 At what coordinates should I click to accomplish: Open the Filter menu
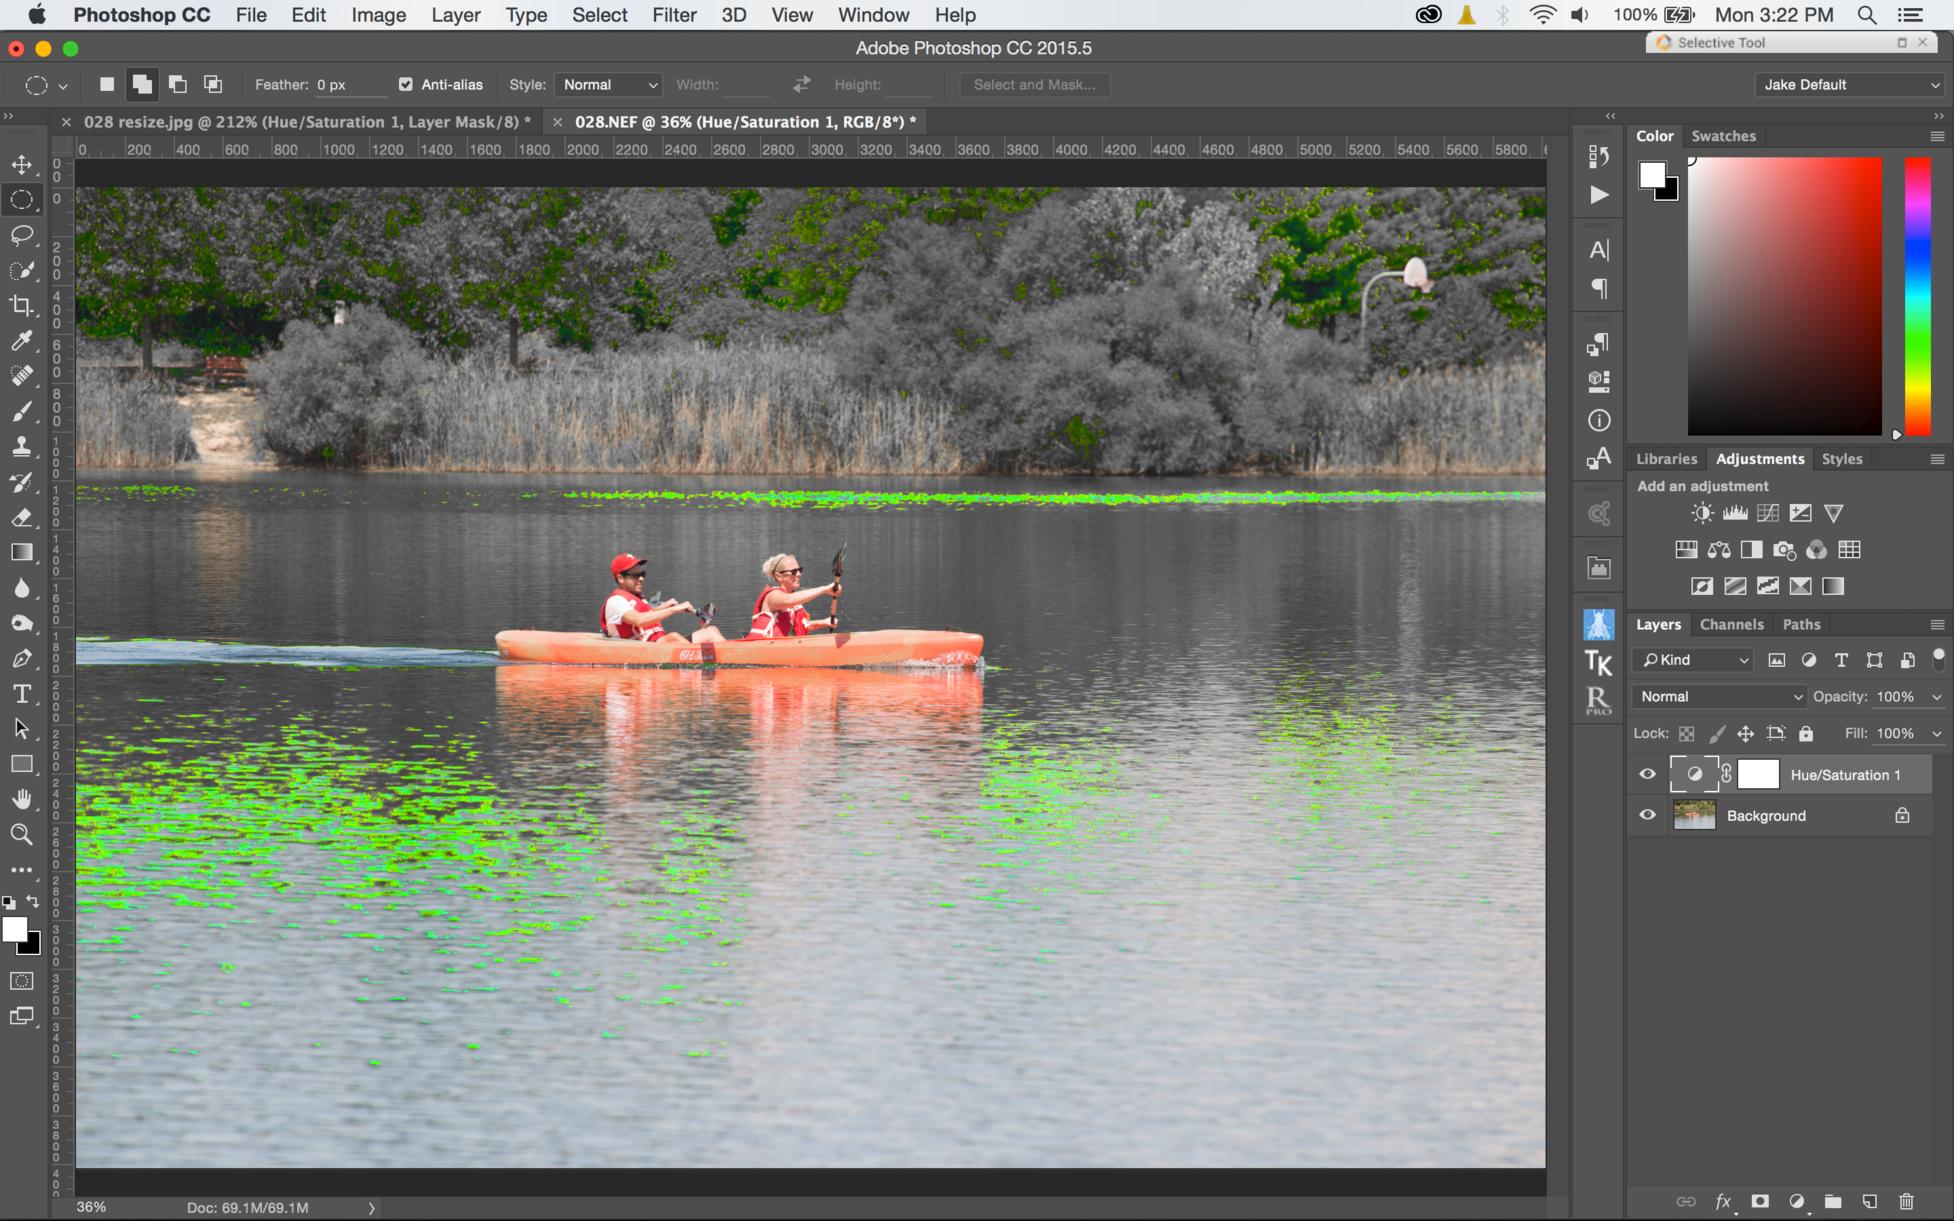pyautogui.click(x=674, y=15)
